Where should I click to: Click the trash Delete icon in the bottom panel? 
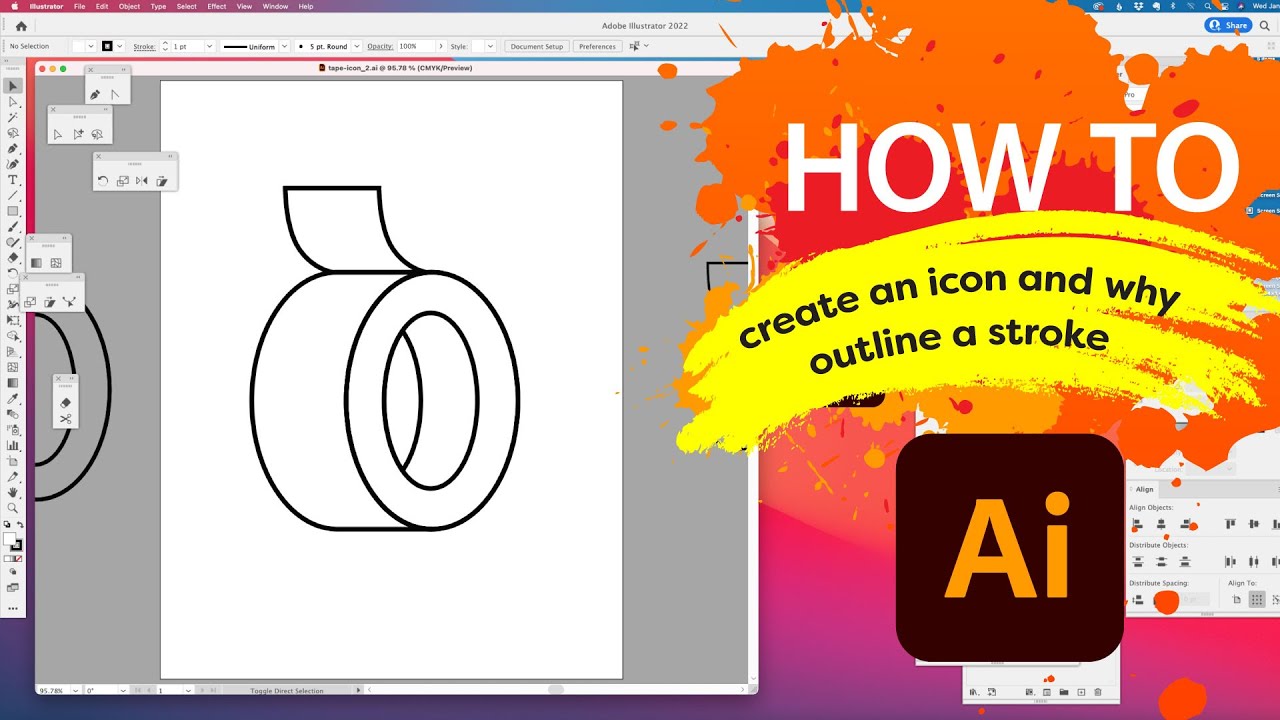tap(1098, 692)
